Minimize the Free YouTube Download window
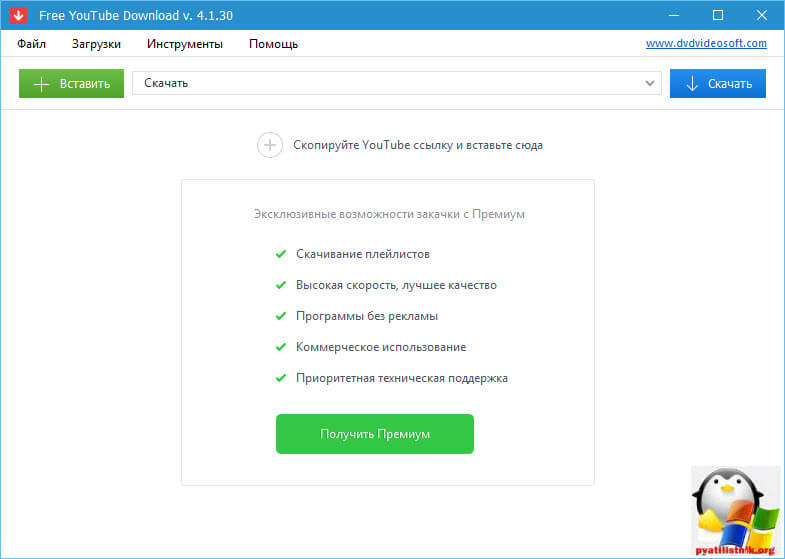 [x=674, y=15]
